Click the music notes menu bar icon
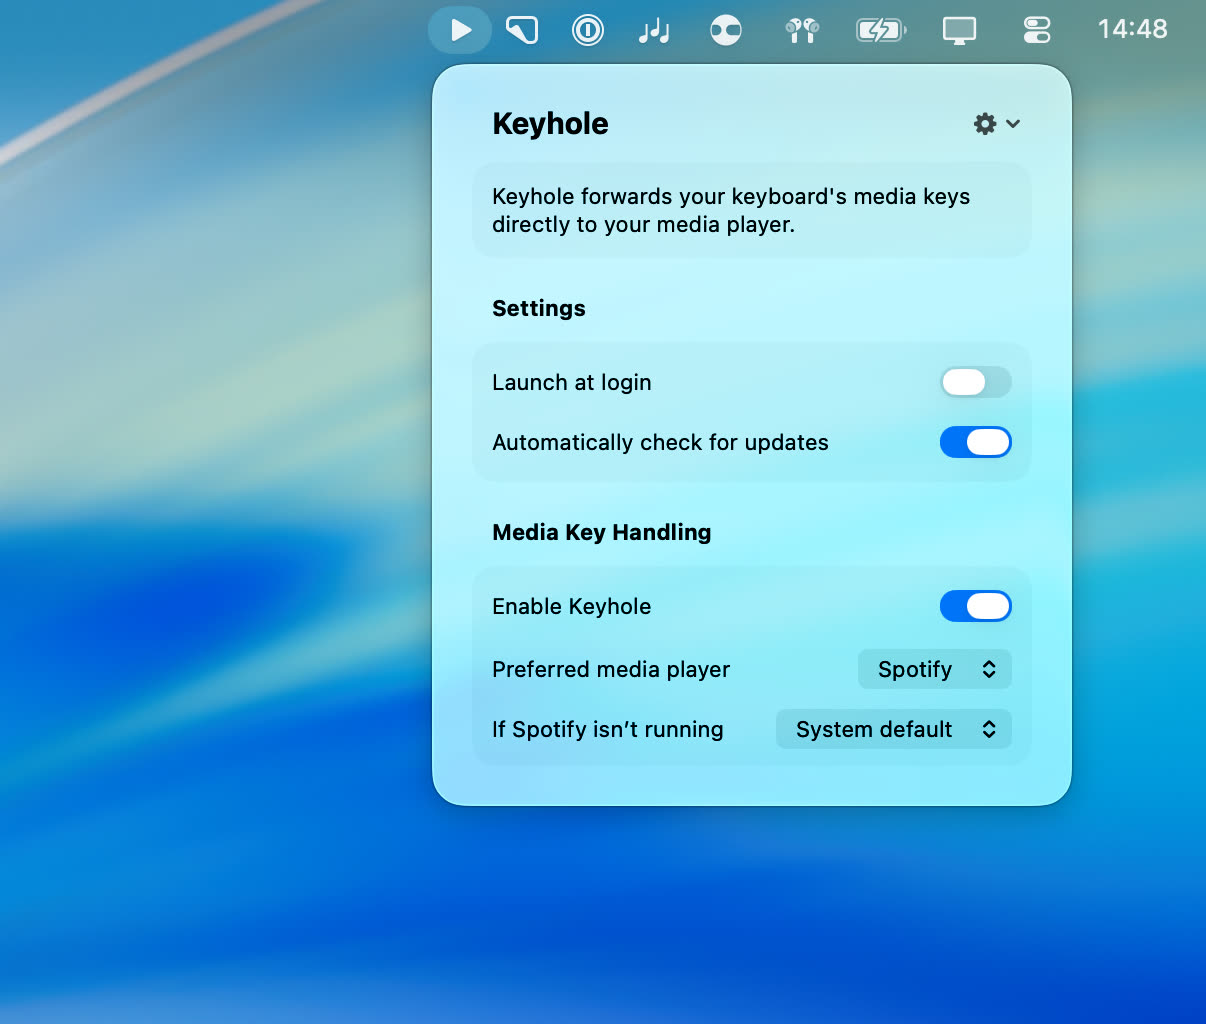 click(x=654, y=31)
